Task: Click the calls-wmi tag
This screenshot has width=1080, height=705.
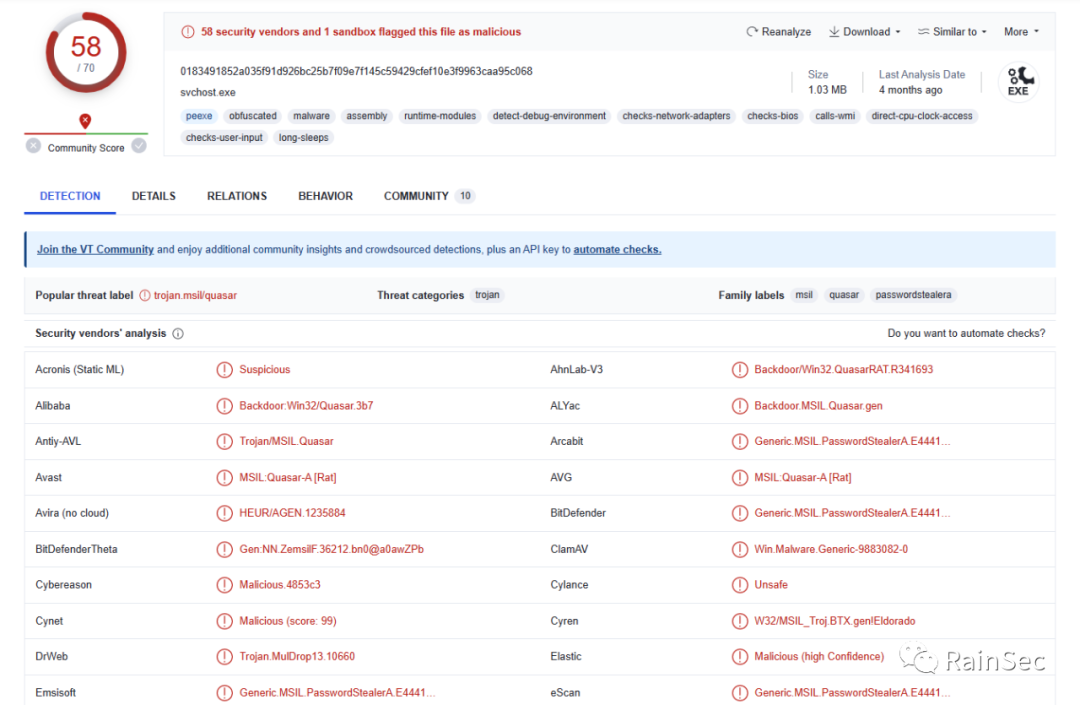Action: [x=835, y=116]
